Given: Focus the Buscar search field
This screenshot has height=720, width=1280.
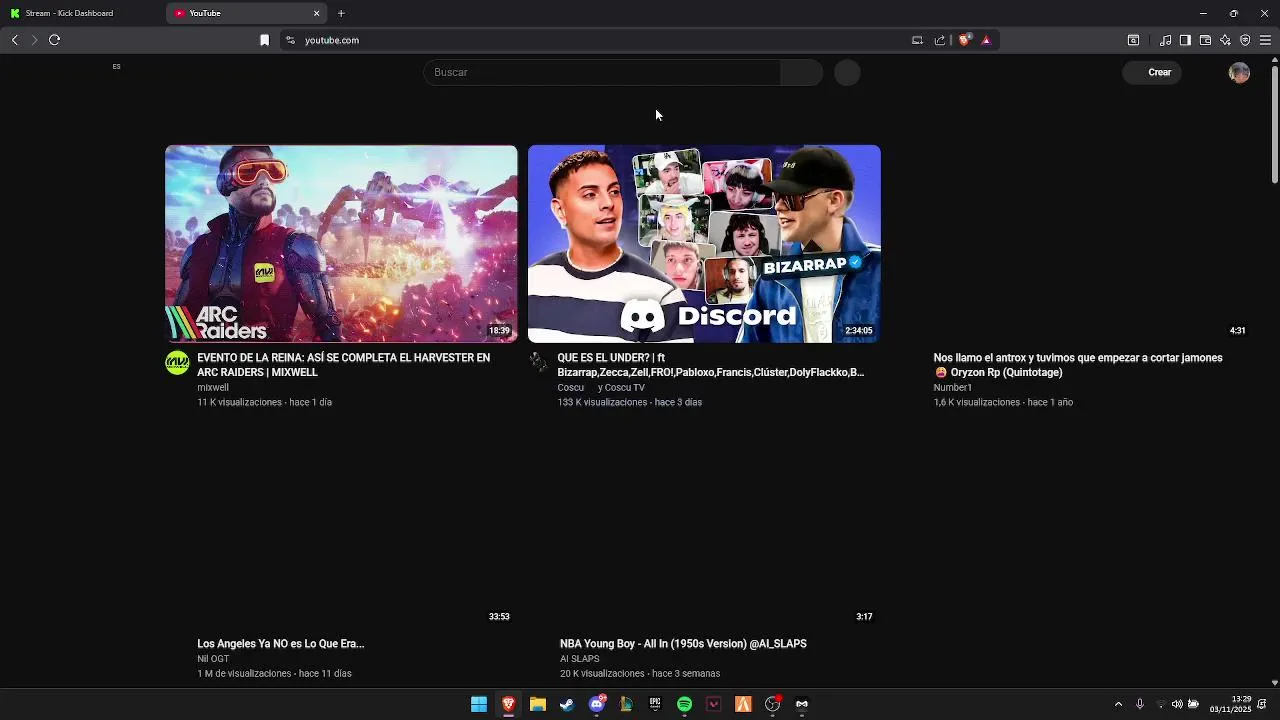Looking at the screenshot, I should click(602, 72).
